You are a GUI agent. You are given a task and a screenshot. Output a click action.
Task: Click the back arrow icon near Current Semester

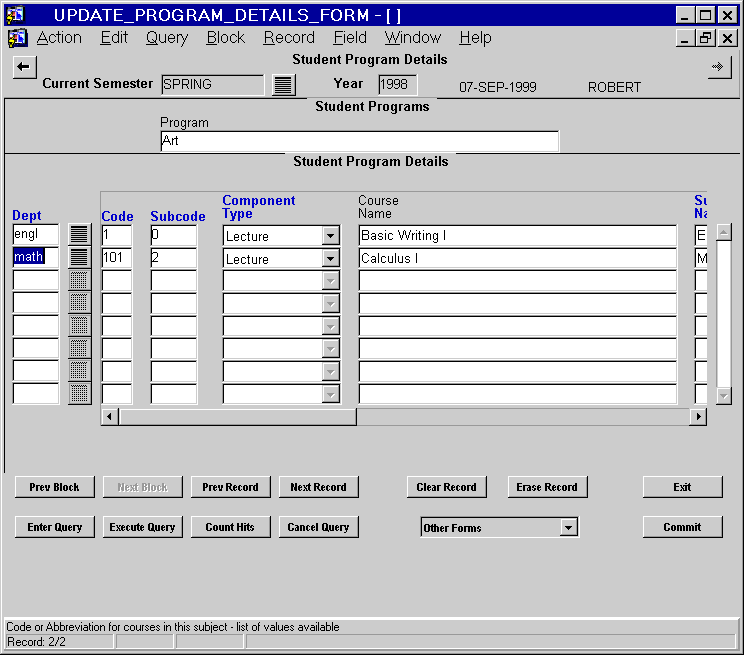(24, 66)
